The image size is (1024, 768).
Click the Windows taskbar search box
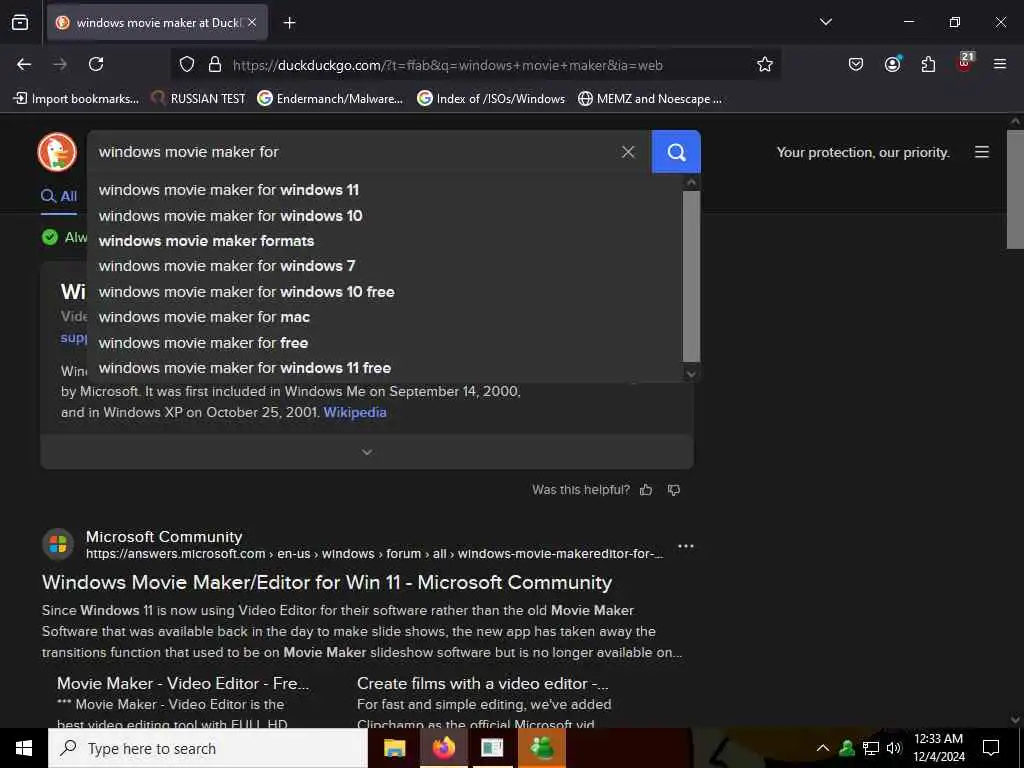click(208, 748)
